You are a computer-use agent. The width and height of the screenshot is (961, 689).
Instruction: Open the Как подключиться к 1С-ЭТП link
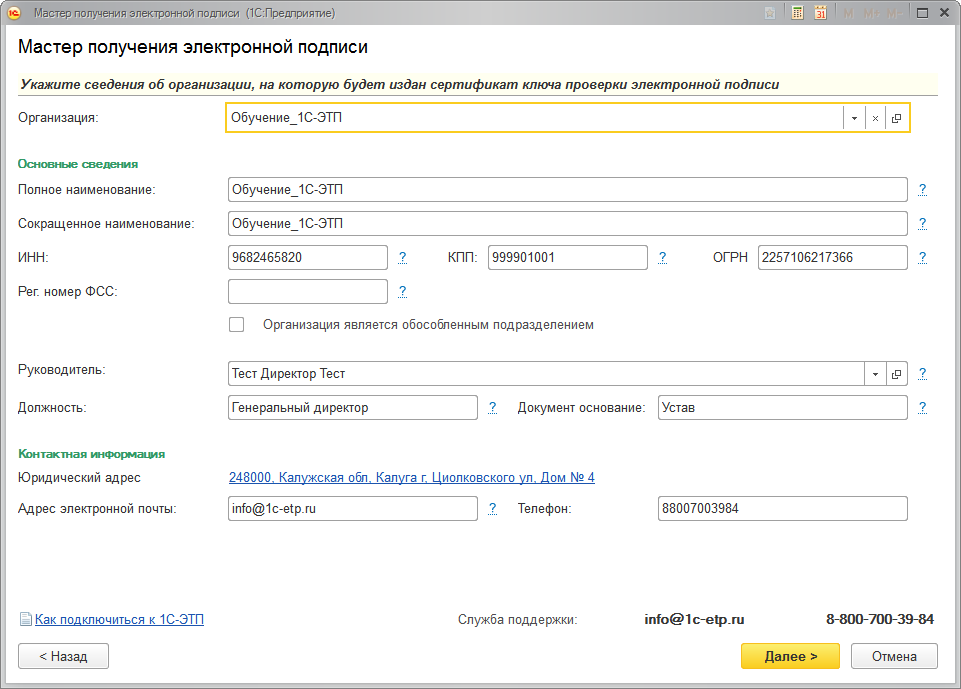(x=118, y=619)
